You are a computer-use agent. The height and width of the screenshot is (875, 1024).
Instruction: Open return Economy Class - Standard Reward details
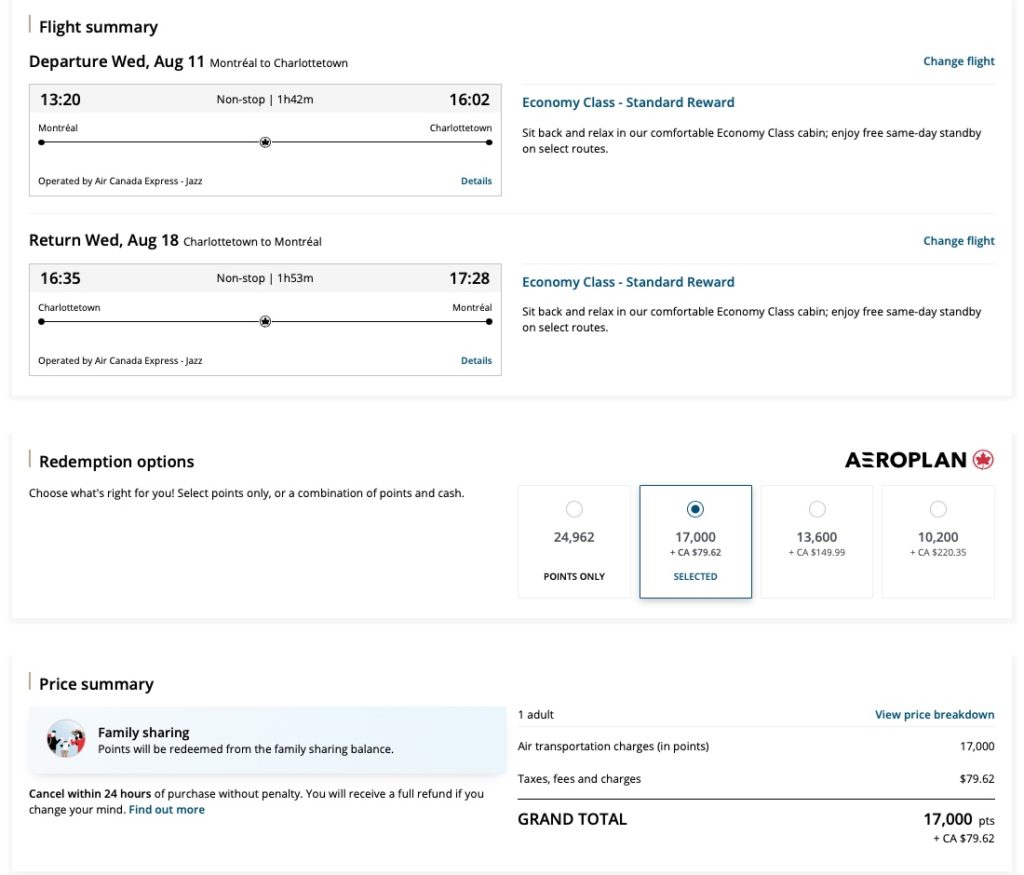tap(627, 281)
